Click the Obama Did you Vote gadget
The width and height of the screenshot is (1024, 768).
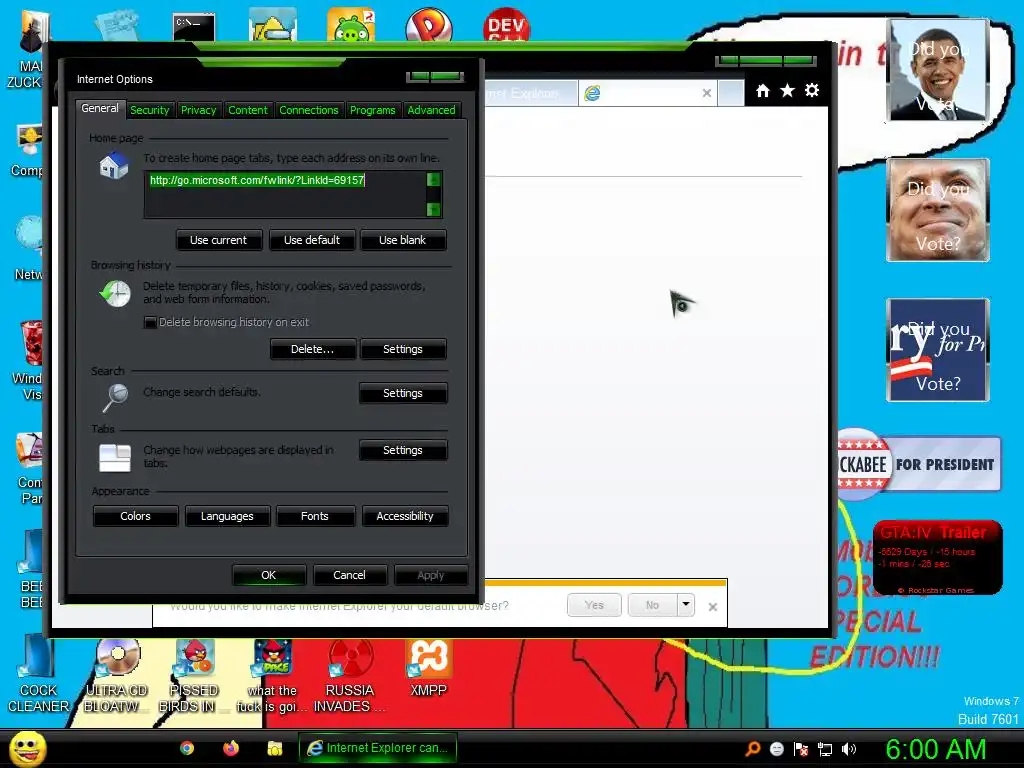point(938,70)
